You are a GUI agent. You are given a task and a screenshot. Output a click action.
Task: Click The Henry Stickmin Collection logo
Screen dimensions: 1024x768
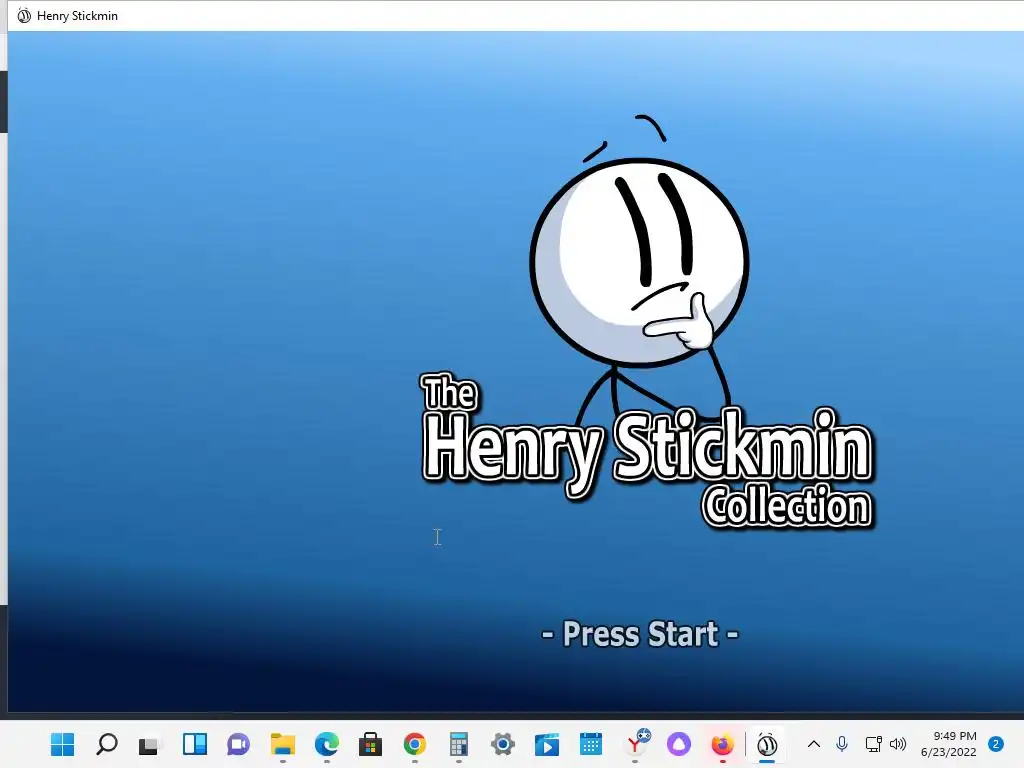coord(647,451)
